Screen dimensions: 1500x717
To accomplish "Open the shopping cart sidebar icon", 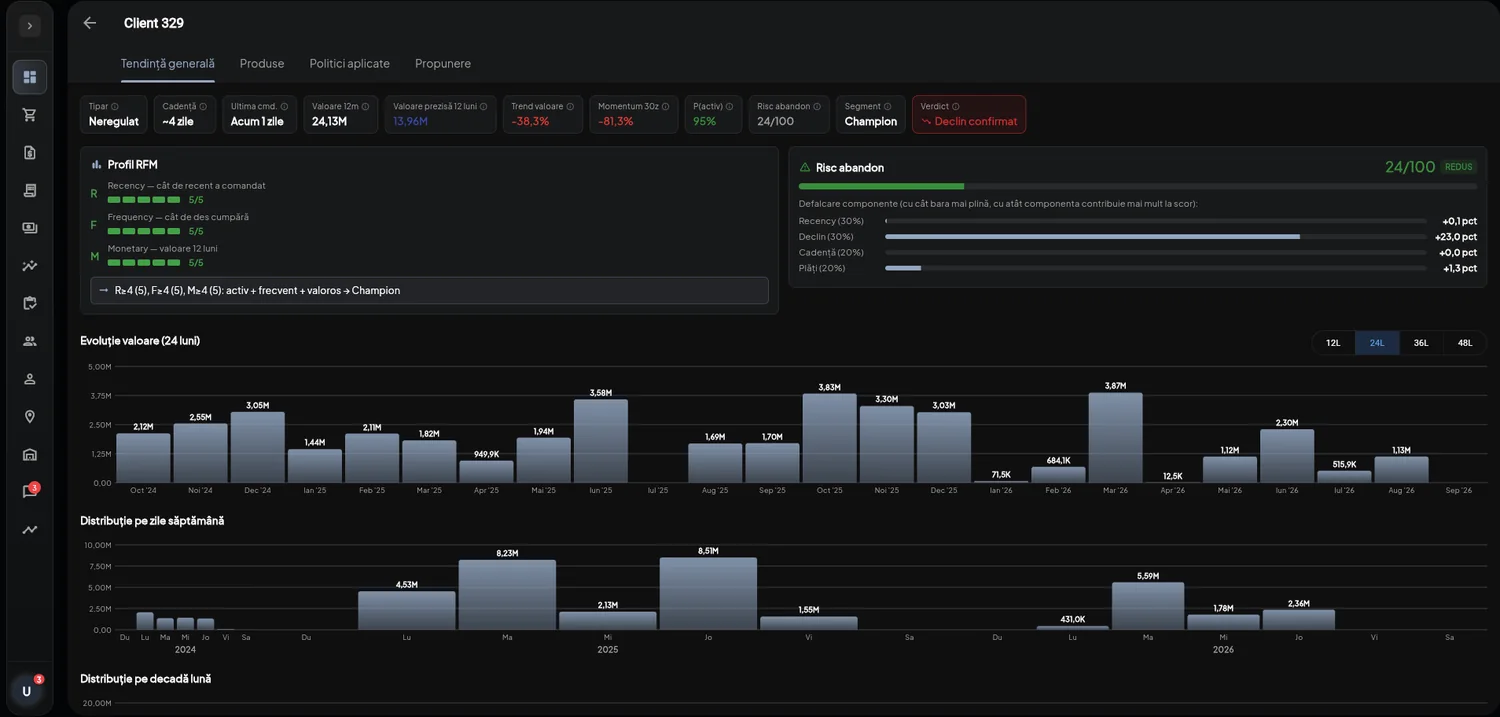I will [30, 115].
